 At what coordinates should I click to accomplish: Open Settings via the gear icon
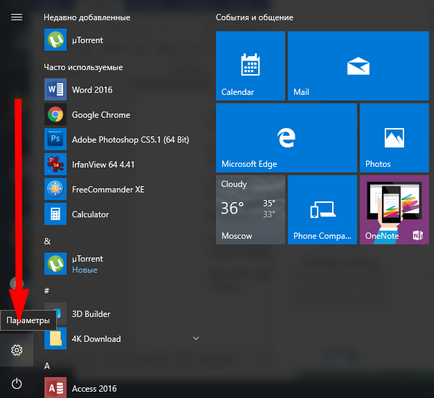pyautogui.click(x=17, y=350)
